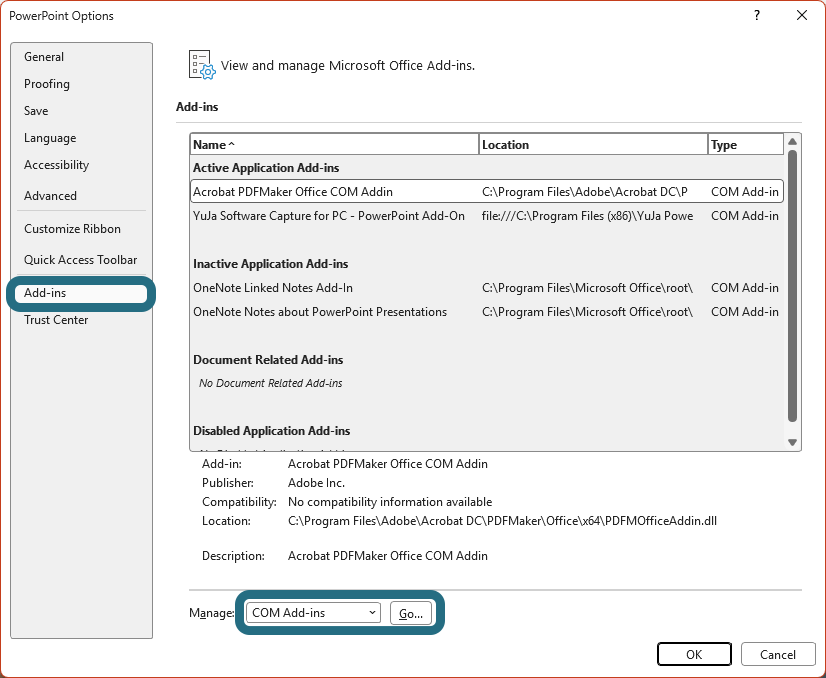Image resolution: width=826 pixels, height=678 pixels.
Task: Click 'No compatibility information available' text
Action: (390, 502)
